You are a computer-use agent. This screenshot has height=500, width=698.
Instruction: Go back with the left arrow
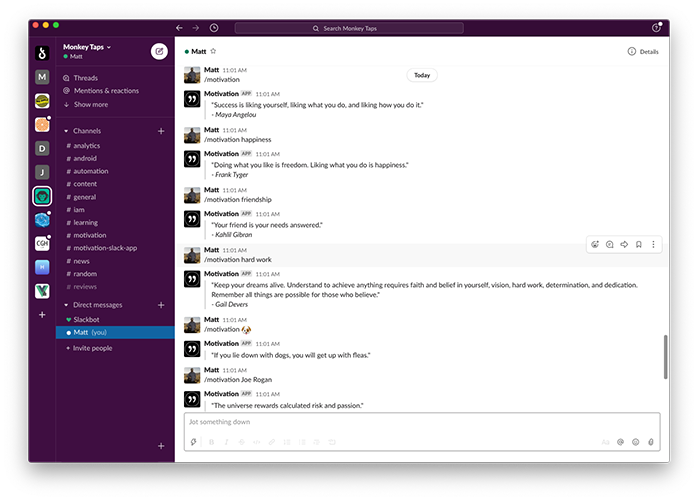[179, 28]
